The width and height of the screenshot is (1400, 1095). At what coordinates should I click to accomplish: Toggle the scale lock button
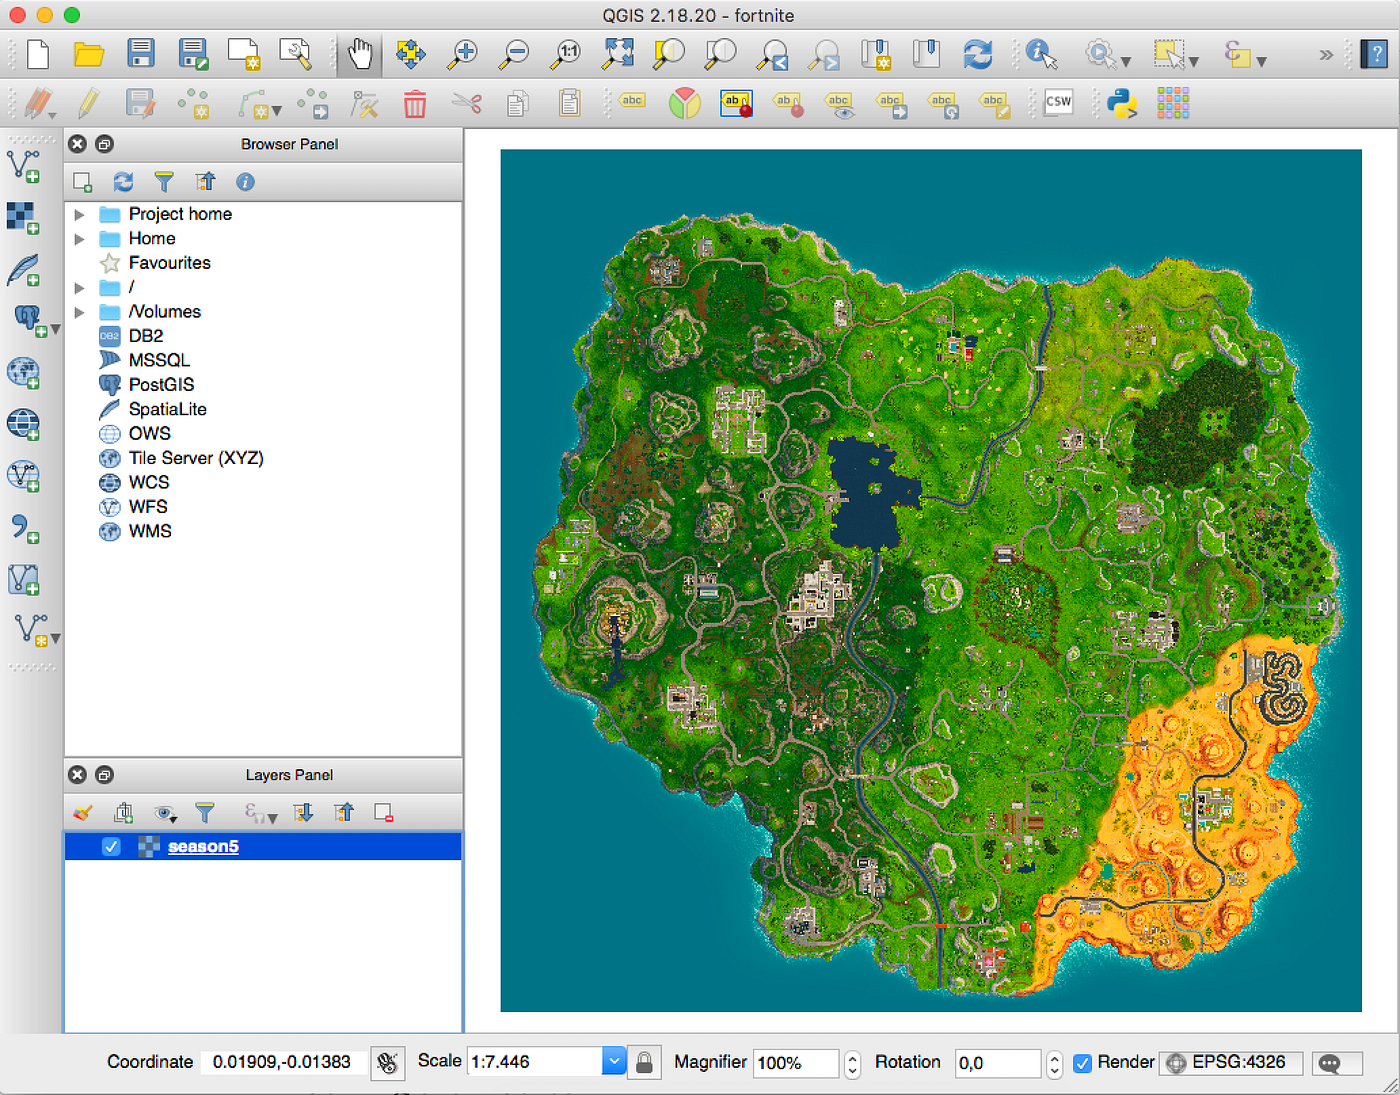click(x=645, y=1063)
